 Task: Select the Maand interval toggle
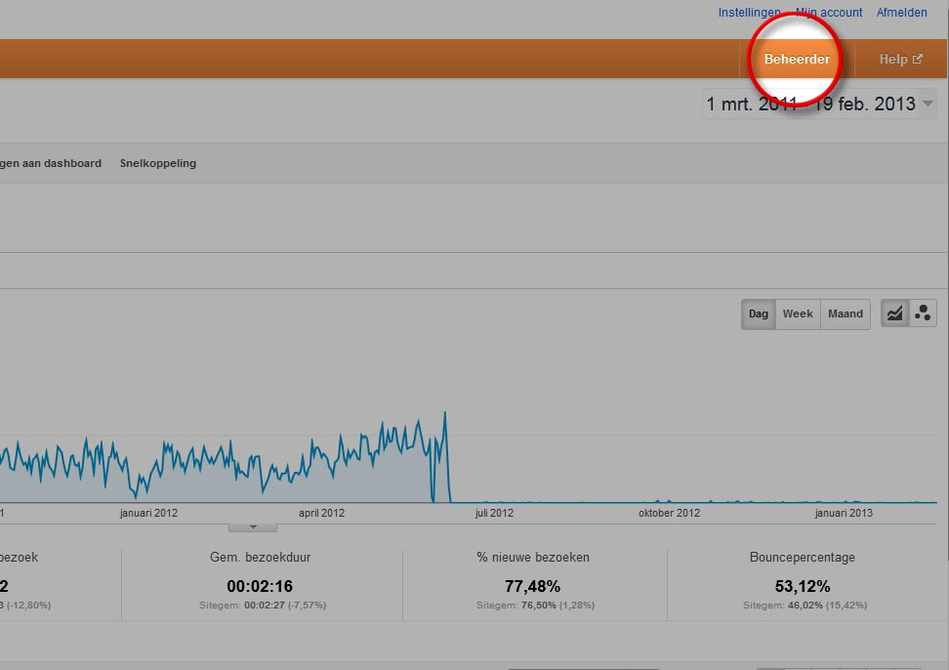point(845,314)
